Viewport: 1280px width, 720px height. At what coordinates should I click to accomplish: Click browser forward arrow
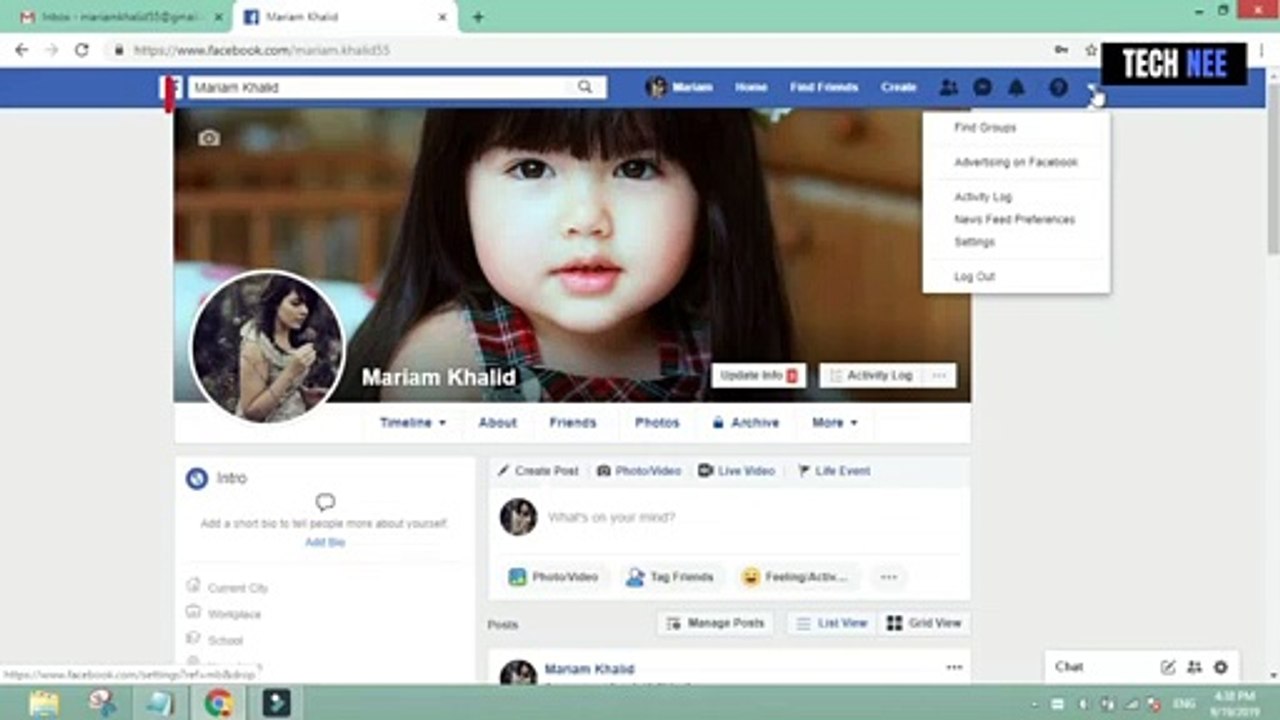pyautogui.click(x=52, y=49)
